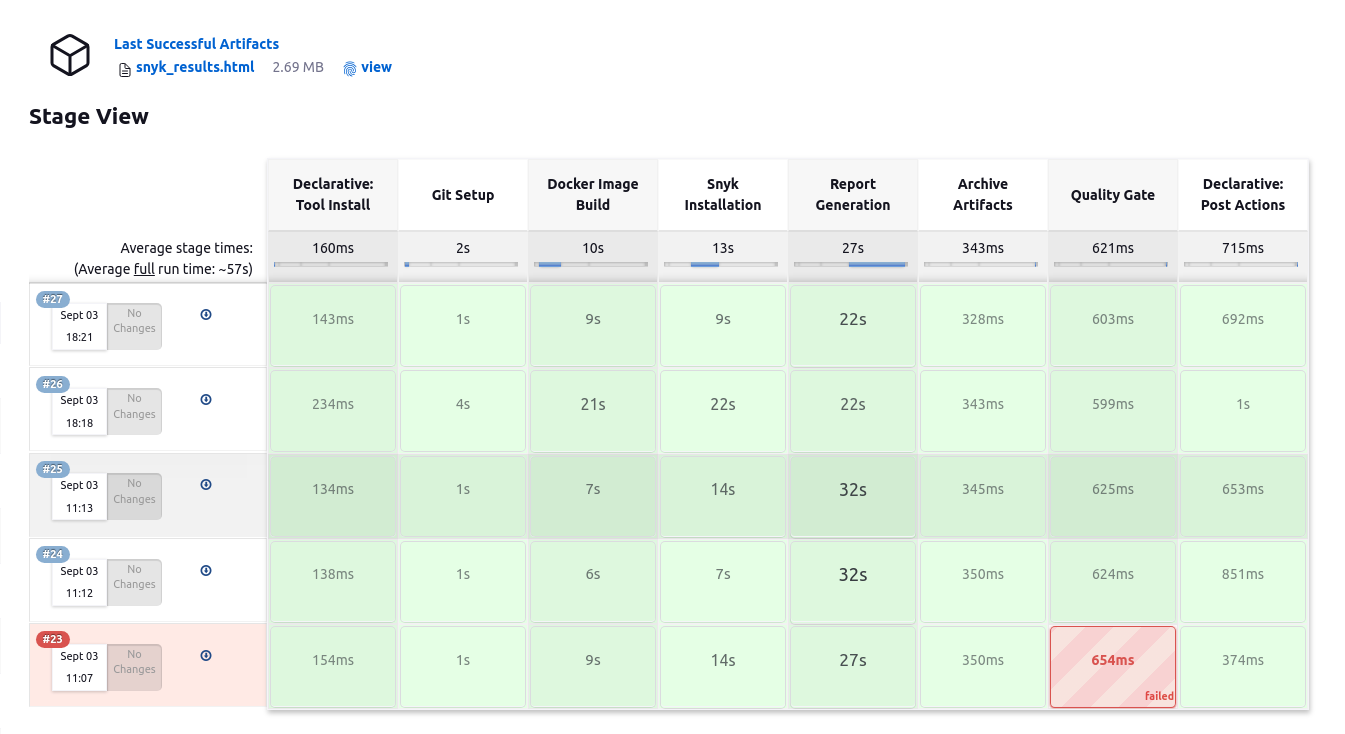Download snyk_results.html artifact
Screen dimensions: 1345x734
tap(195, 67)
